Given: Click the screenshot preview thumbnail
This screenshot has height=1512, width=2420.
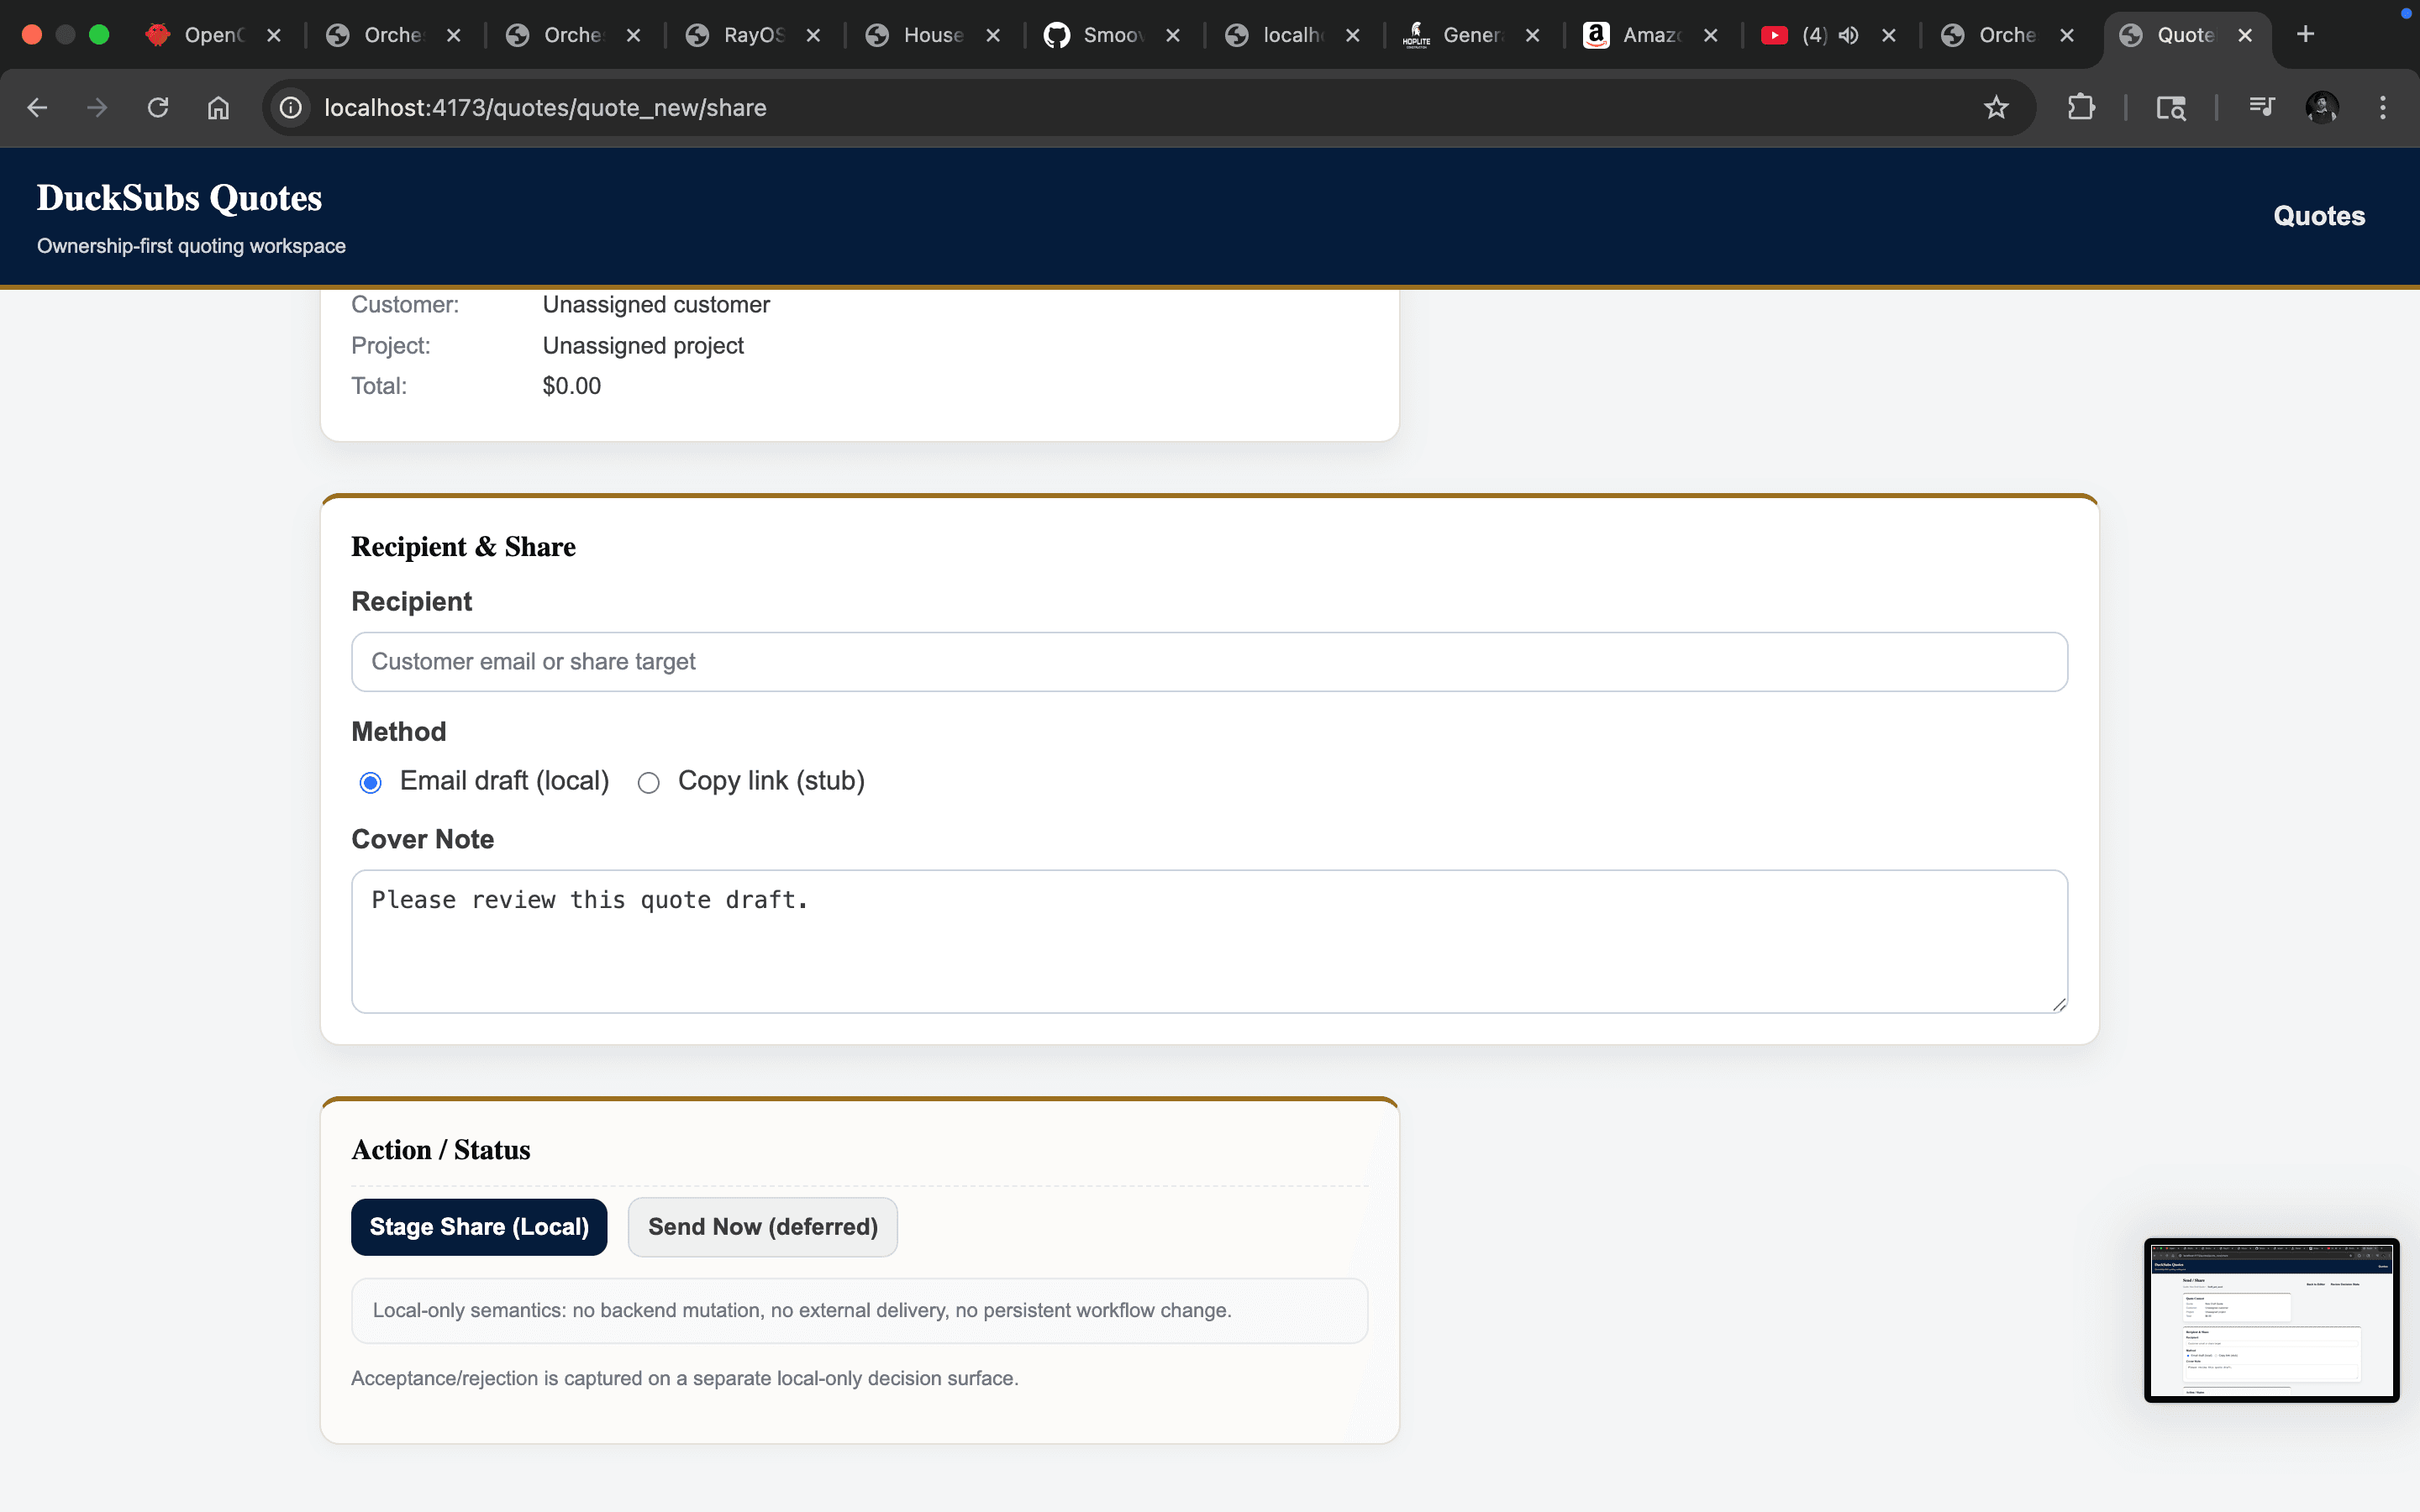Looking at the screenshot, I should click(2271, 1320).
